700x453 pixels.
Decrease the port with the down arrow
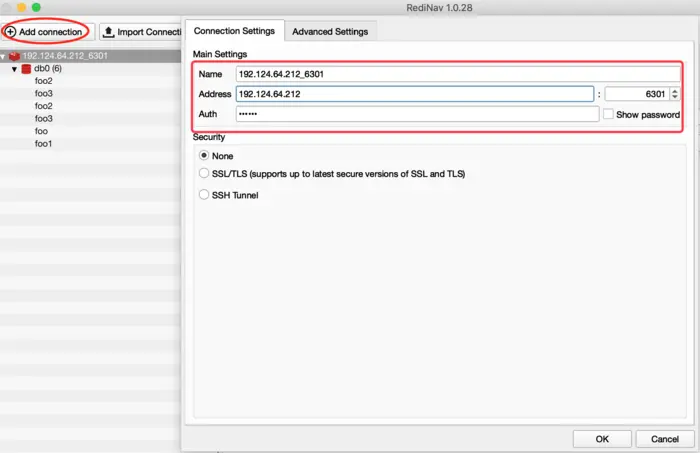point(675,97)
